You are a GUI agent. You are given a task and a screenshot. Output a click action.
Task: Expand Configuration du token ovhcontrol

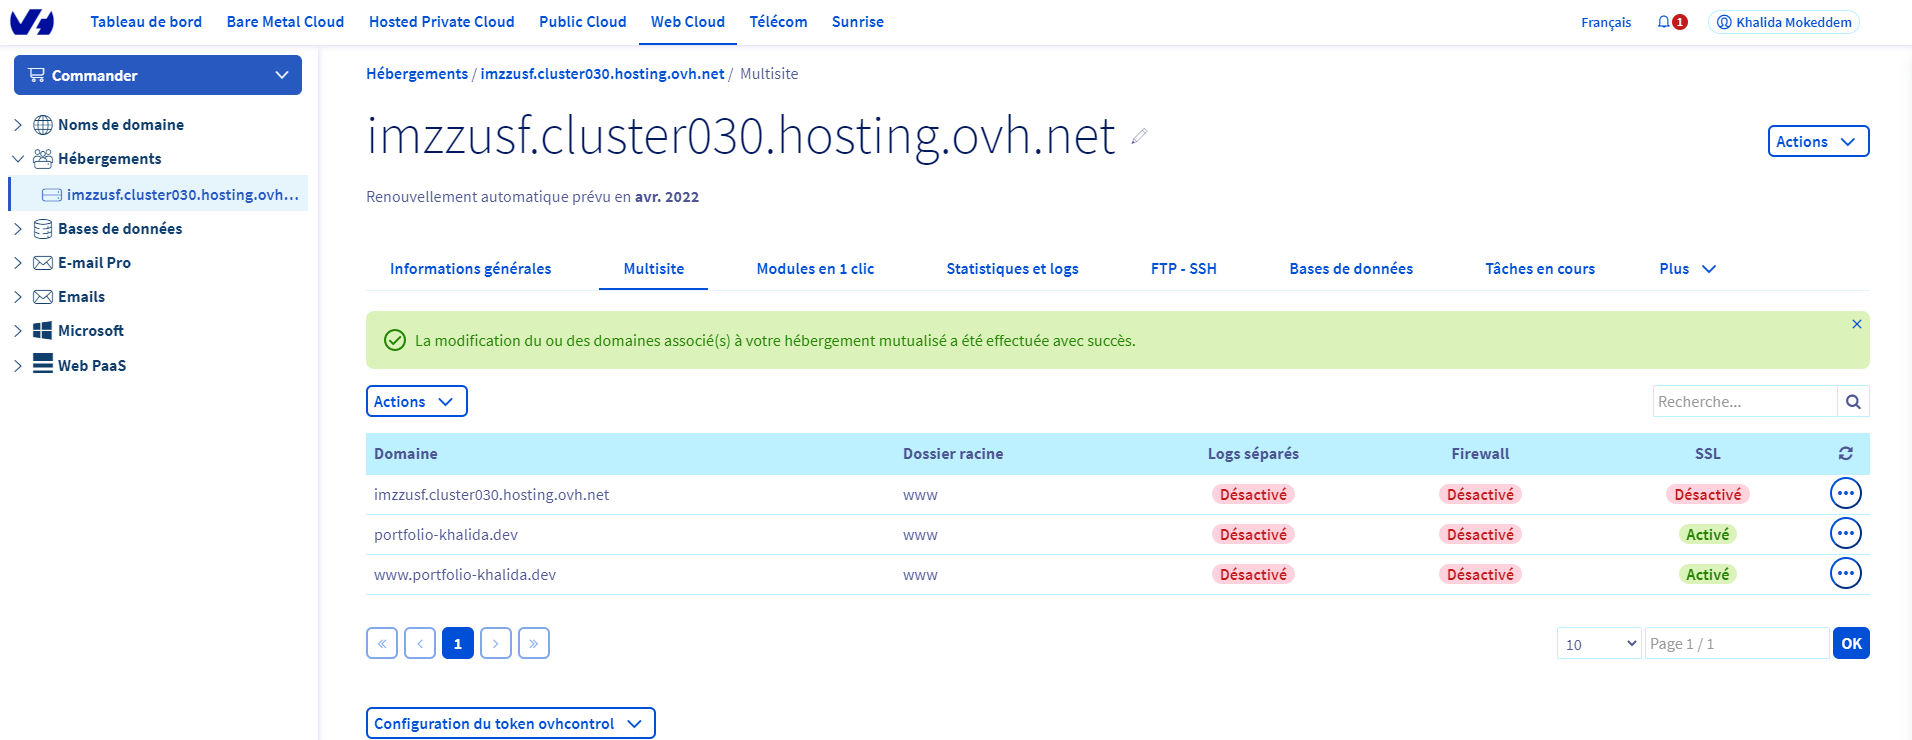[510, 723]
